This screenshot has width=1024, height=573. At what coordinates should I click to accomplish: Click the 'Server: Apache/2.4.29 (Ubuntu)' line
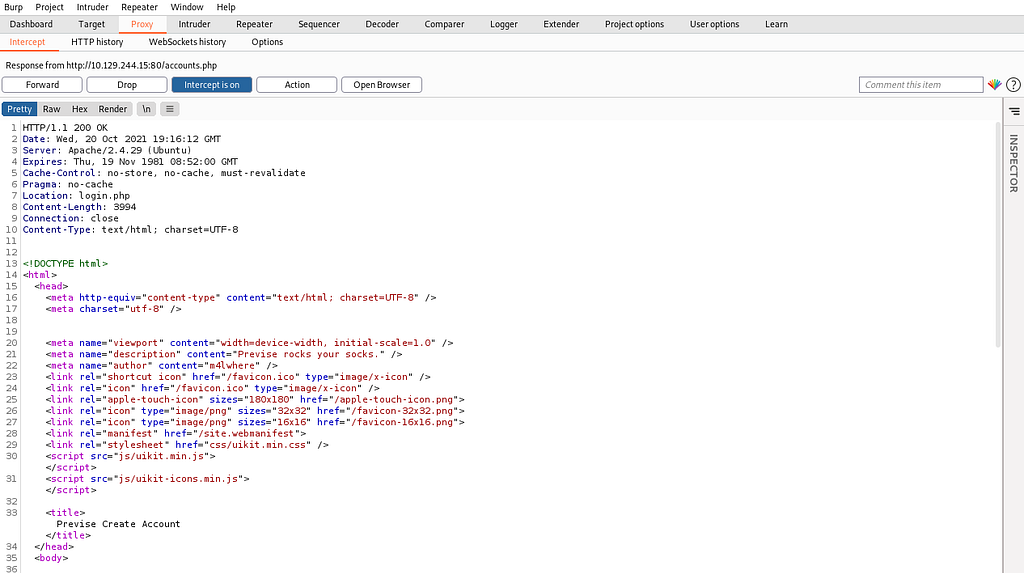coord(107,150)
